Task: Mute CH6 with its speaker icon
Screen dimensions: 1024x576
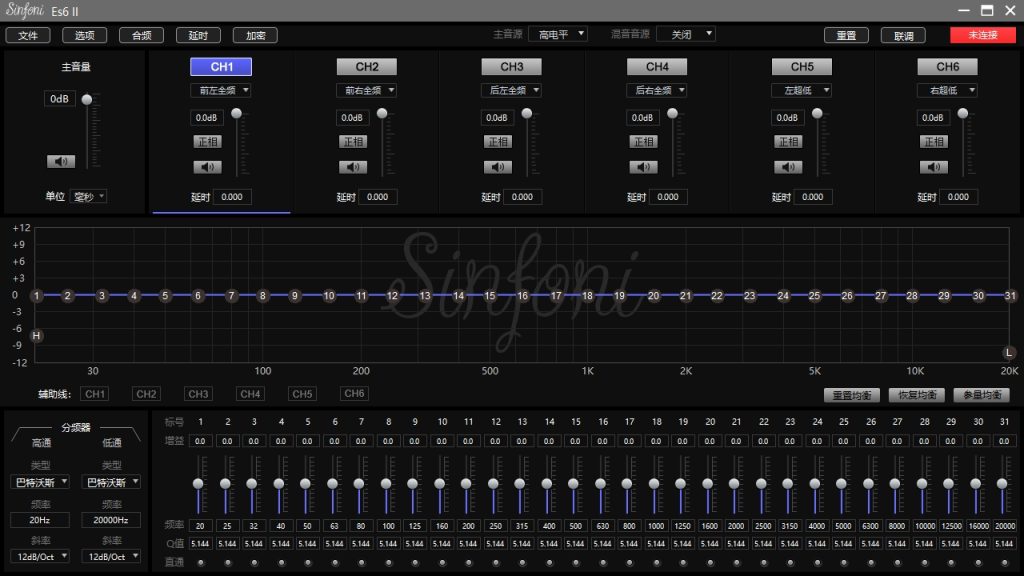Action: click(x=934, y=167)
